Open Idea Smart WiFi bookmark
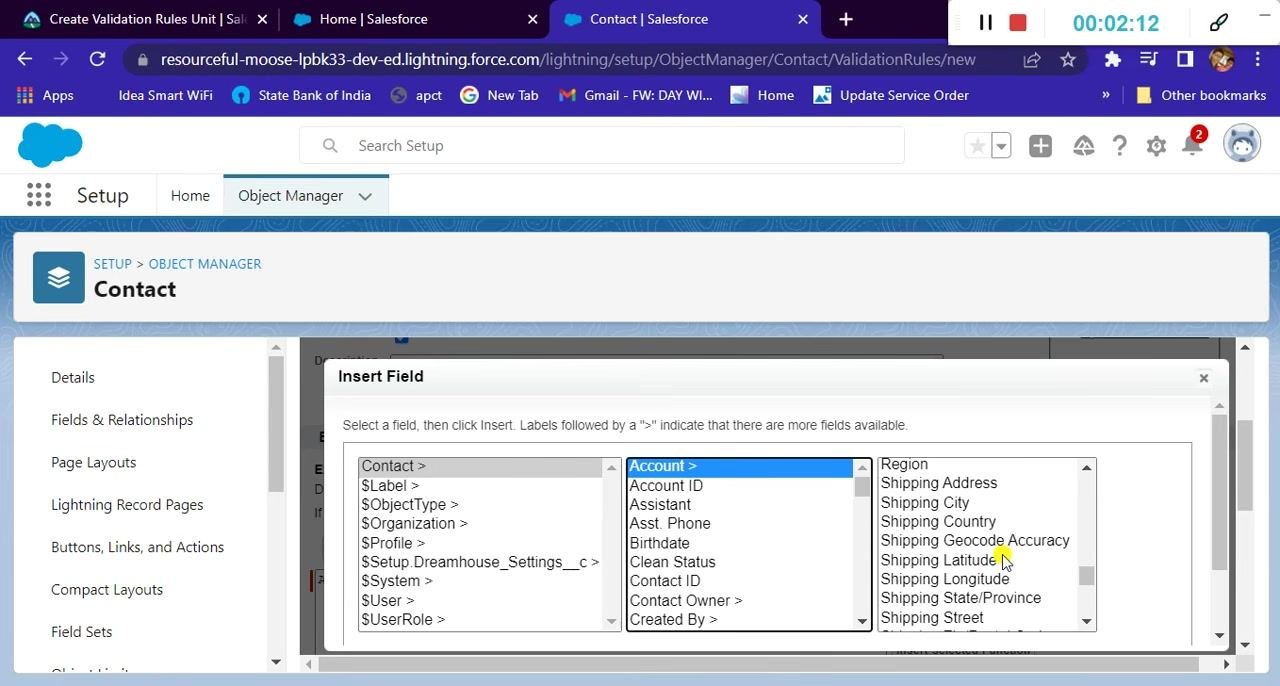This screenshot has width=1280, height=686. point(165,95)
